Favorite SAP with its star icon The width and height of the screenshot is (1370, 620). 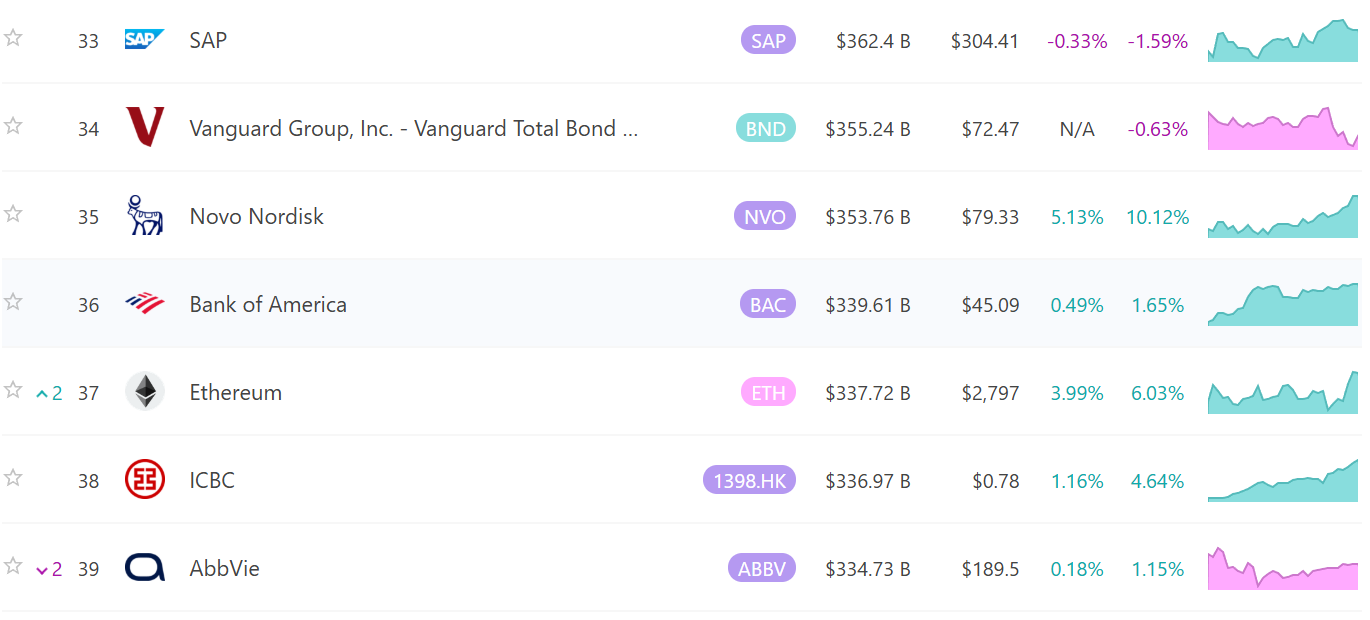(13, 38)
